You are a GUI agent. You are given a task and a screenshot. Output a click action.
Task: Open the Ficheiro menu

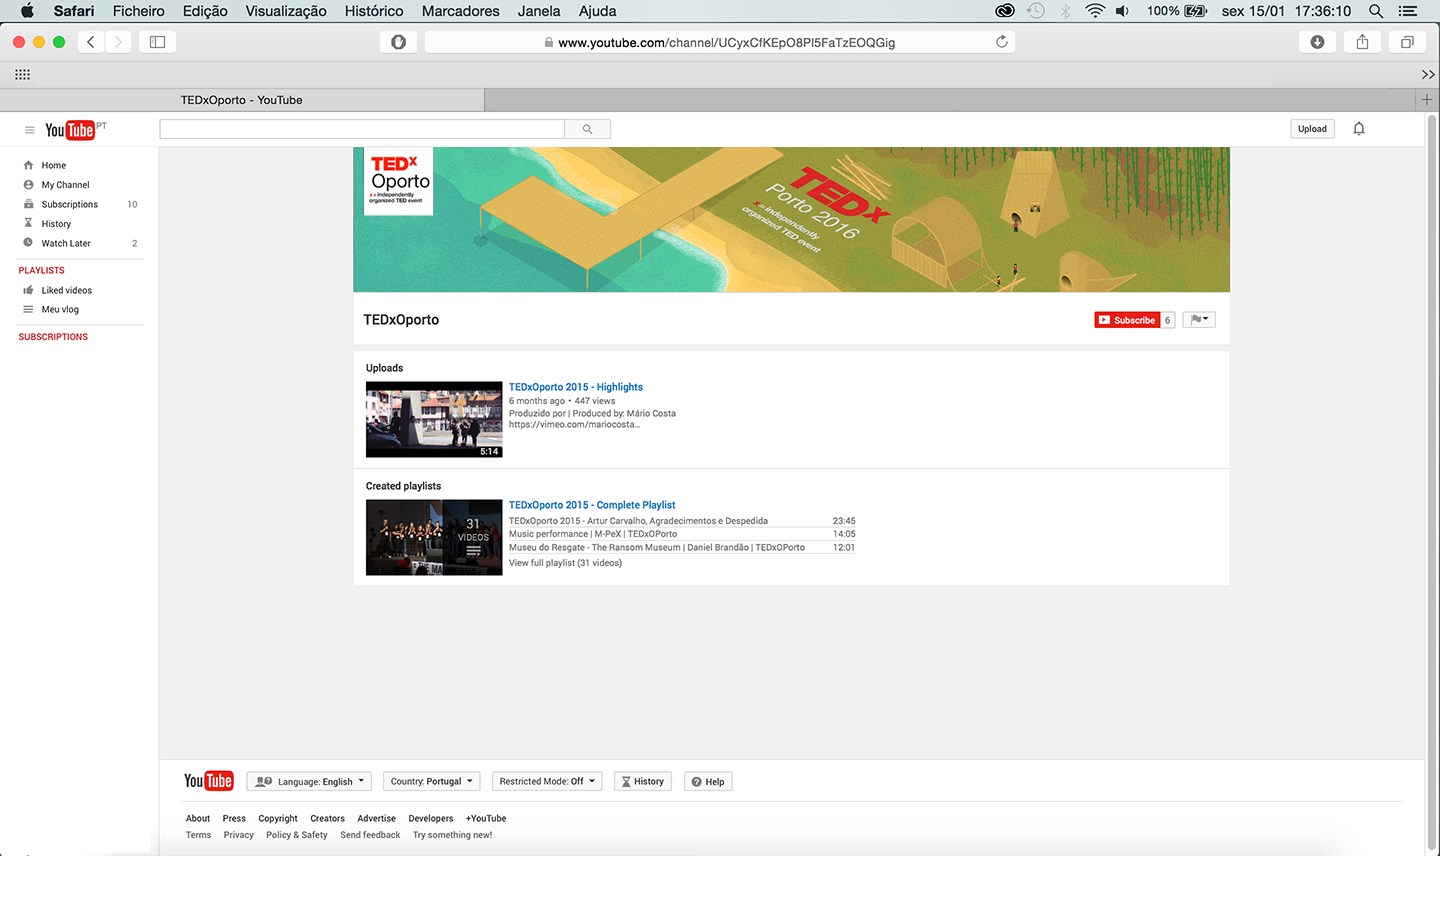pos(138,11)
